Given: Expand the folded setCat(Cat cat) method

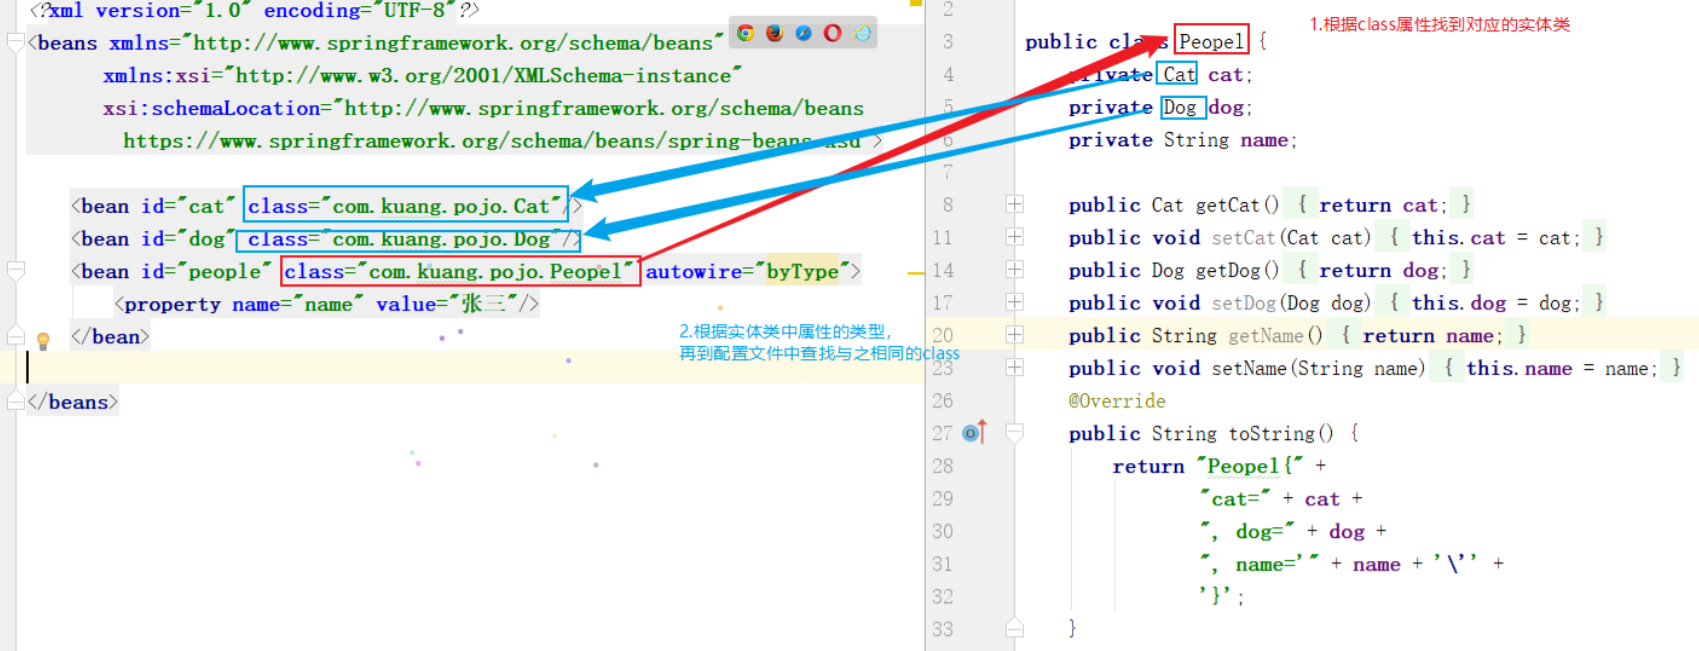Looking at the screenshot, I should (1014, 237).
